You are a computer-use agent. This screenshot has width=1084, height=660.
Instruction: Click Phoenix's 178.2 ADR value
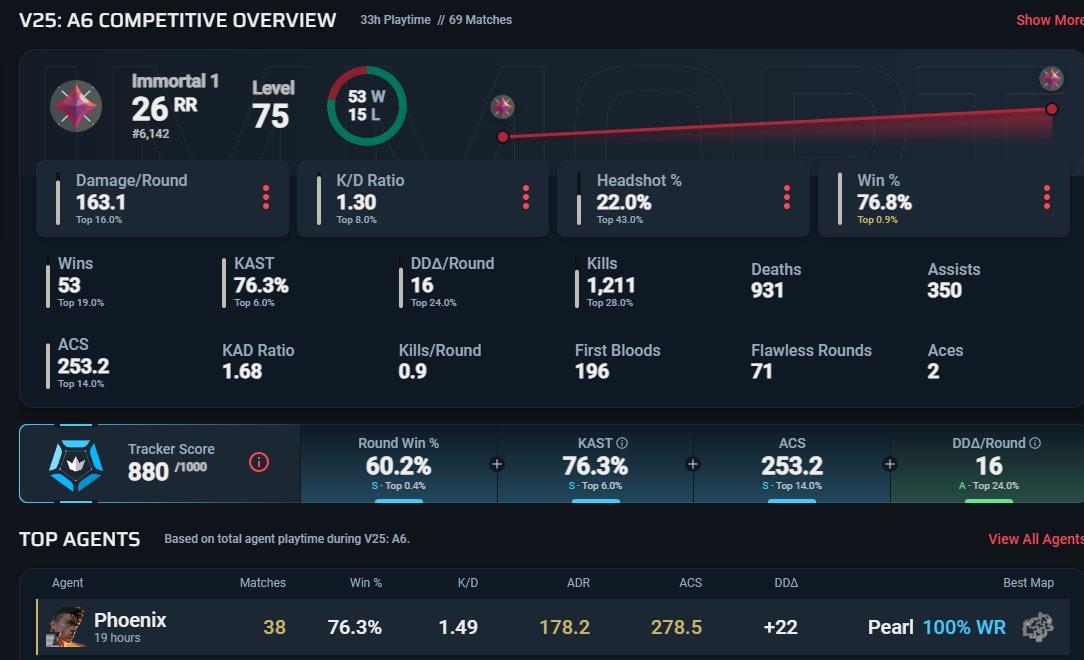pyautogui.click(x=565, y=627)
